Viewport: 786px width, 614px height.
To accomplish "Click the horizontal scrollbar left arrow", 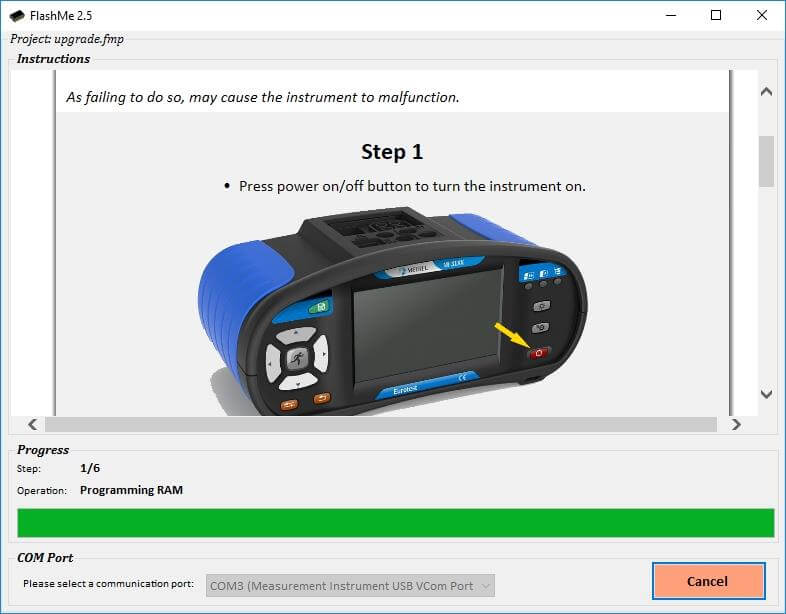I will coord(33,425).
